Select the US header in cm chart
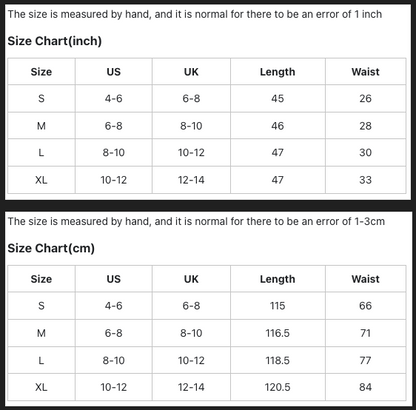The width and height of the screenshot is (416, 410). point(114,279)
